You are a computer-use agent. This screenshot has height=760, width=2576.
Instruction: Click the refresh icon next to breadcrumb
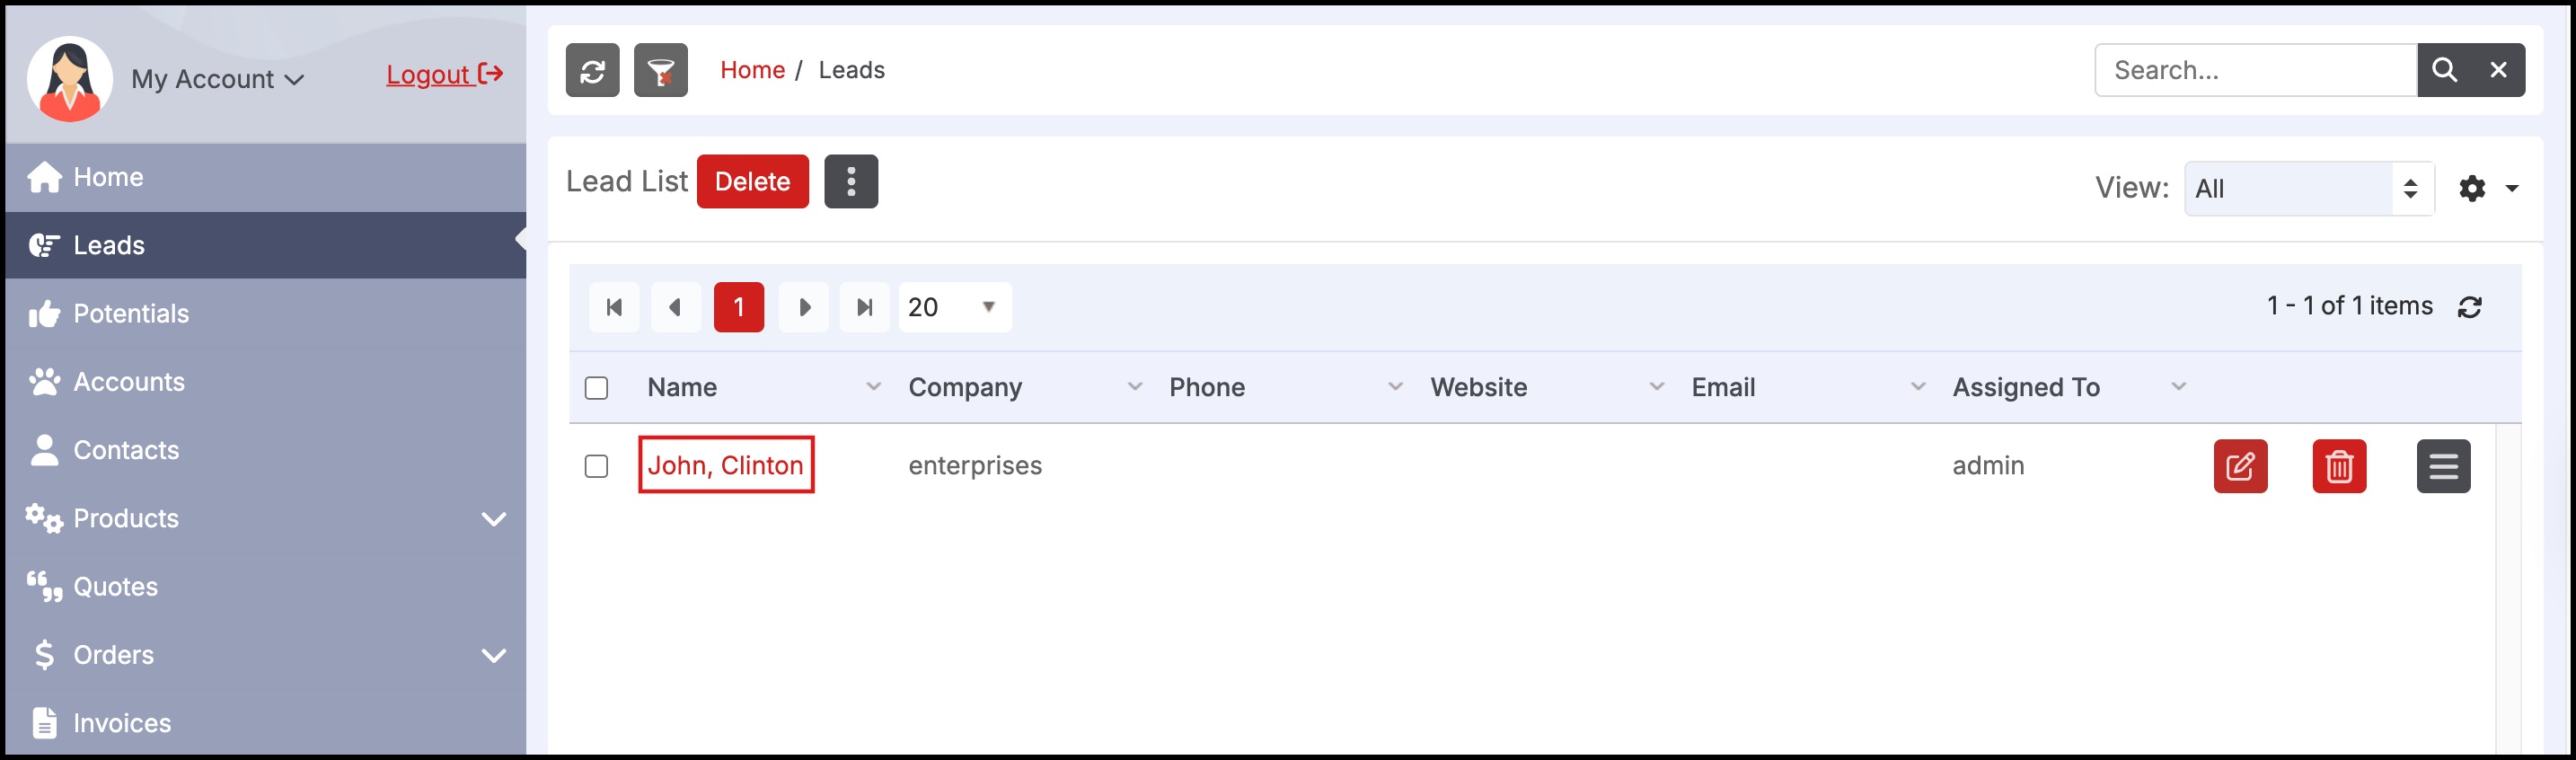[x=592, y=70]
